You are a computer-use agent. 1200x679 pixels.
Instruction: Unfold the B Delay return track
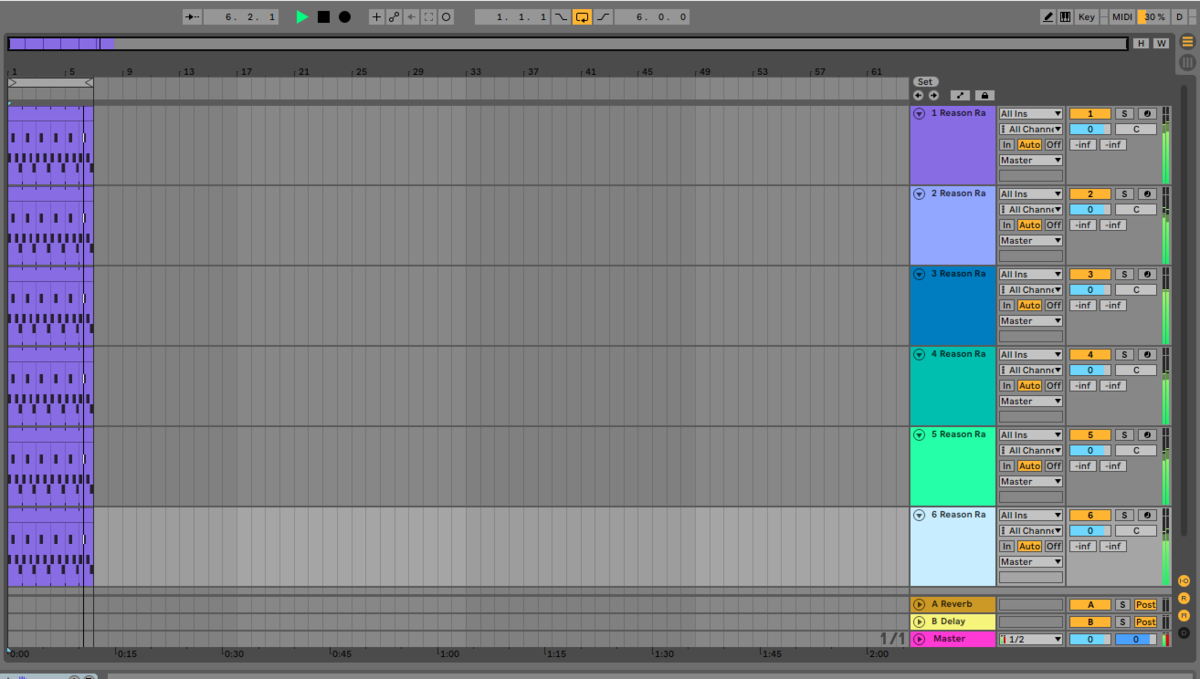point(919,621)
